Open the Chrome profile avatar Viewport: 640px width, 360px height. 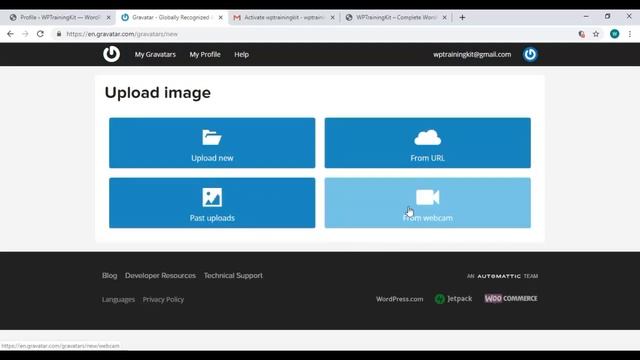pos(614,34)
